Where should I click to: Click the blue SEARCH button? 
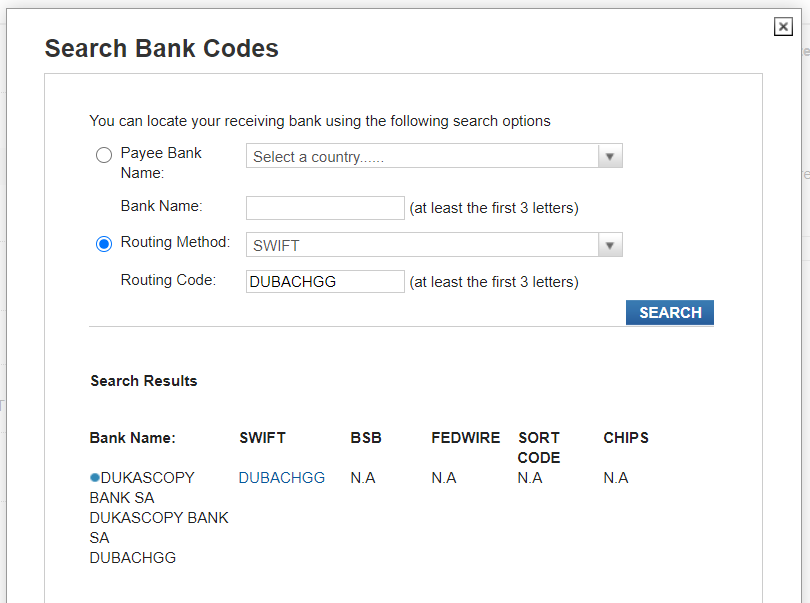(669, 313)
